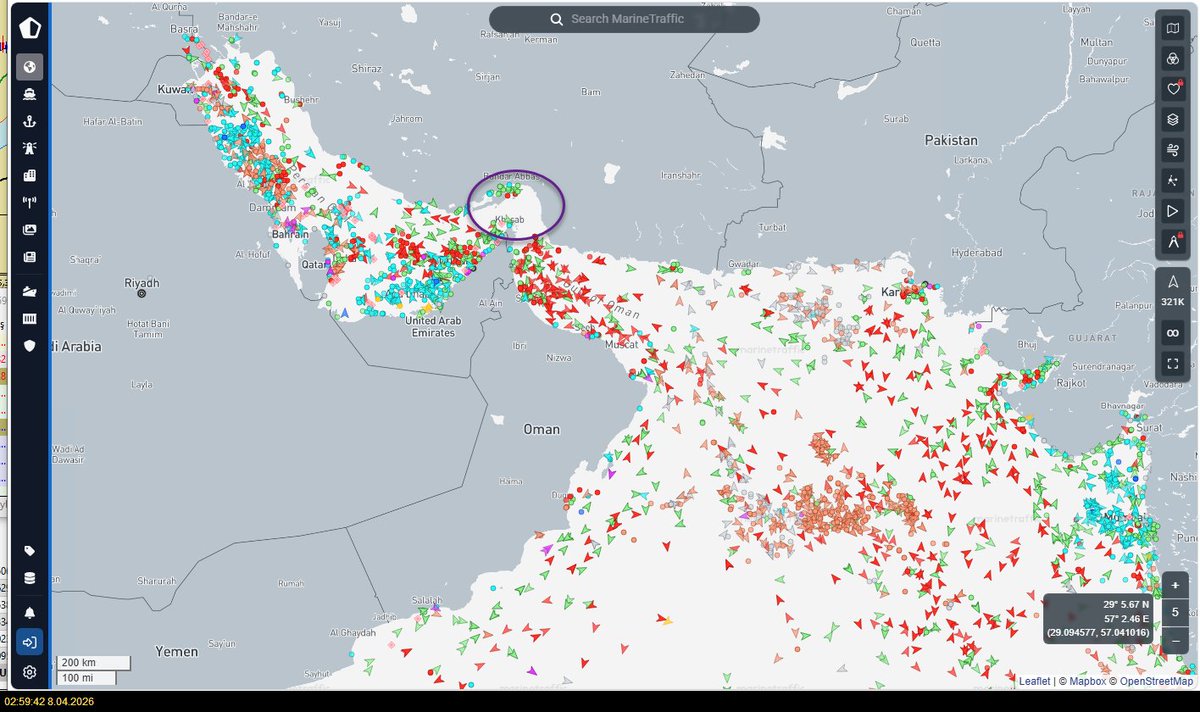
Task: Open the map style selector icon
Action: (x=1173, y=28)
